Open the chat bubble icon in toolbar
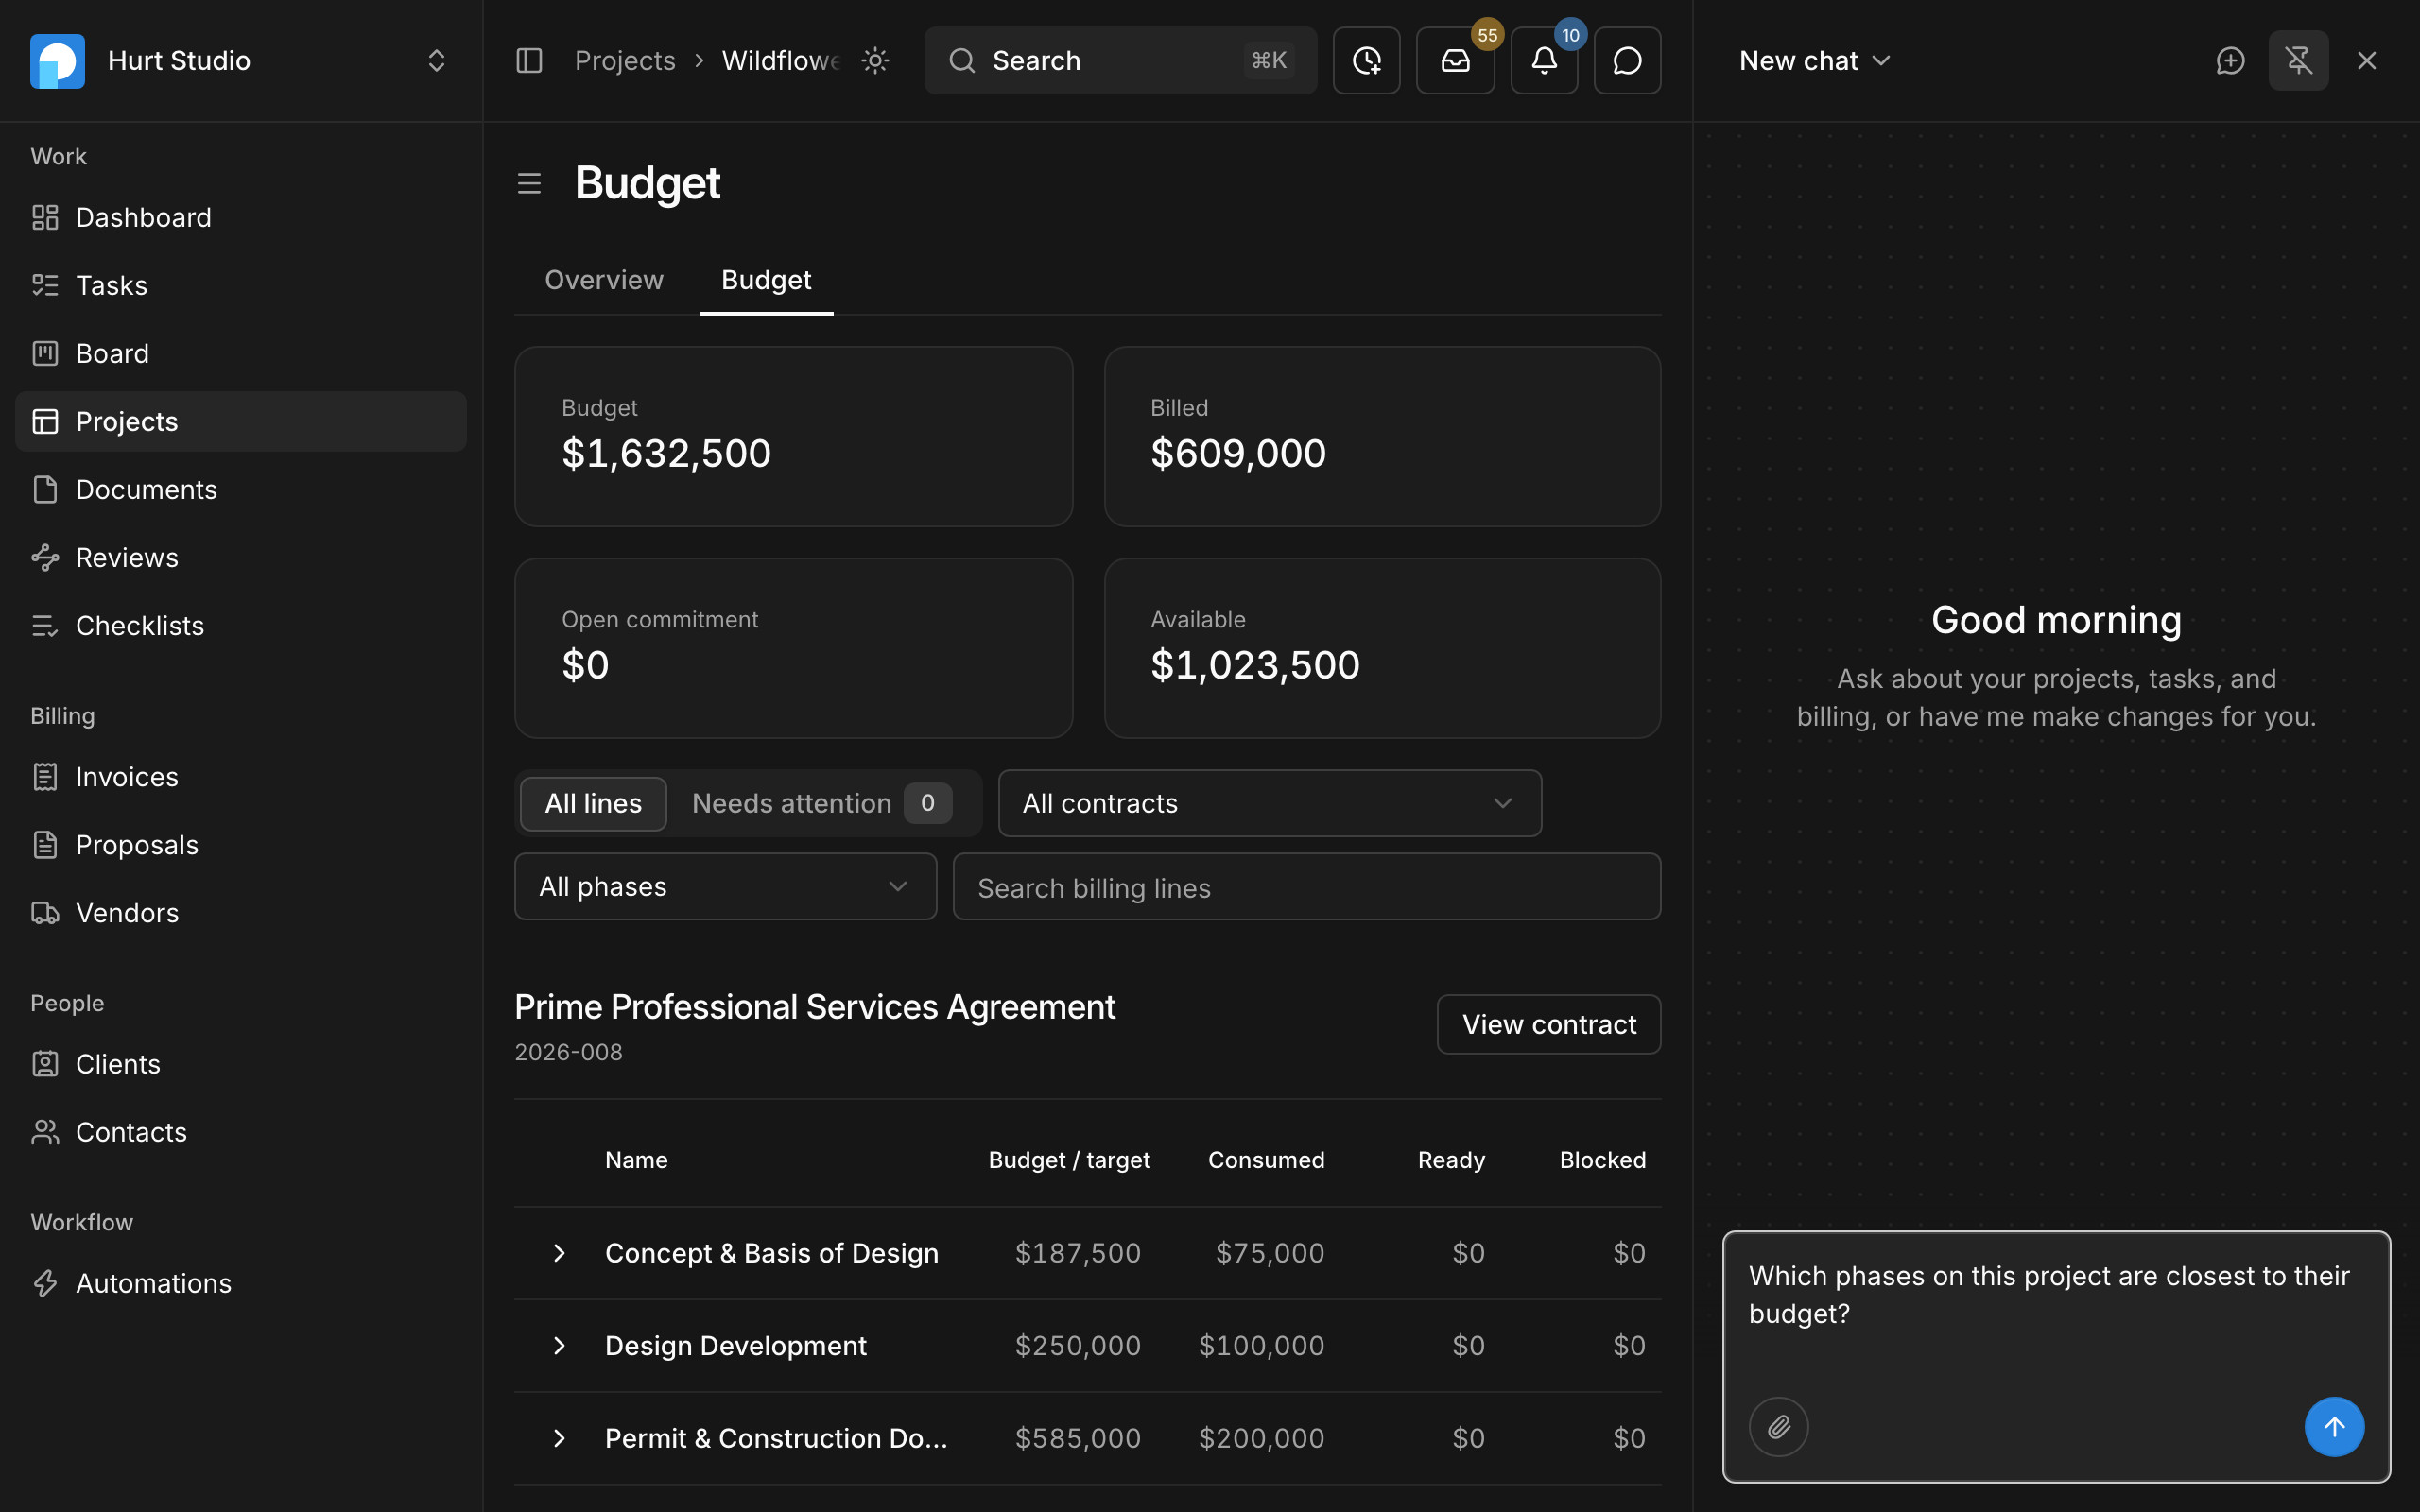2420x1512 pixels. coord(1627,61)
